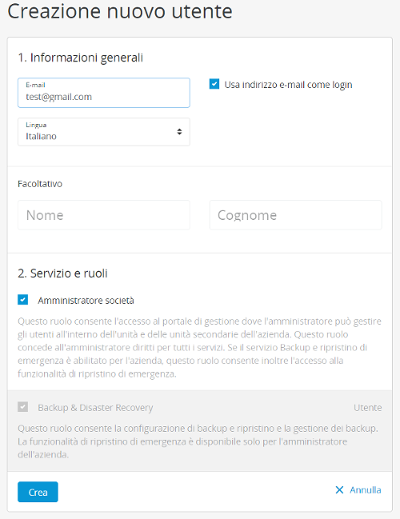400x519 pixels.
Task: Open the Lingua language dropdown
Action: (x=104, y=132)
